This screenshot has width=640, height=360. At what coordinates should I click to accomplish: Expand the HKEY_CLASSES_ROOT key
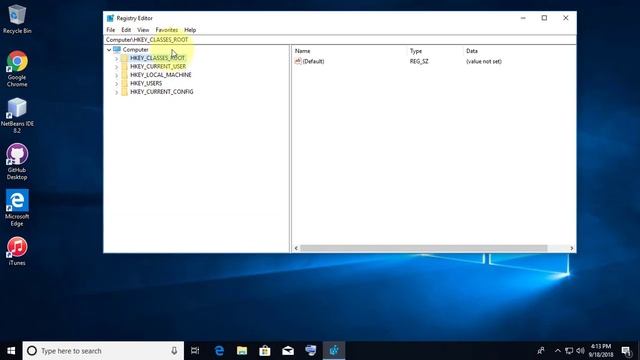117,58
